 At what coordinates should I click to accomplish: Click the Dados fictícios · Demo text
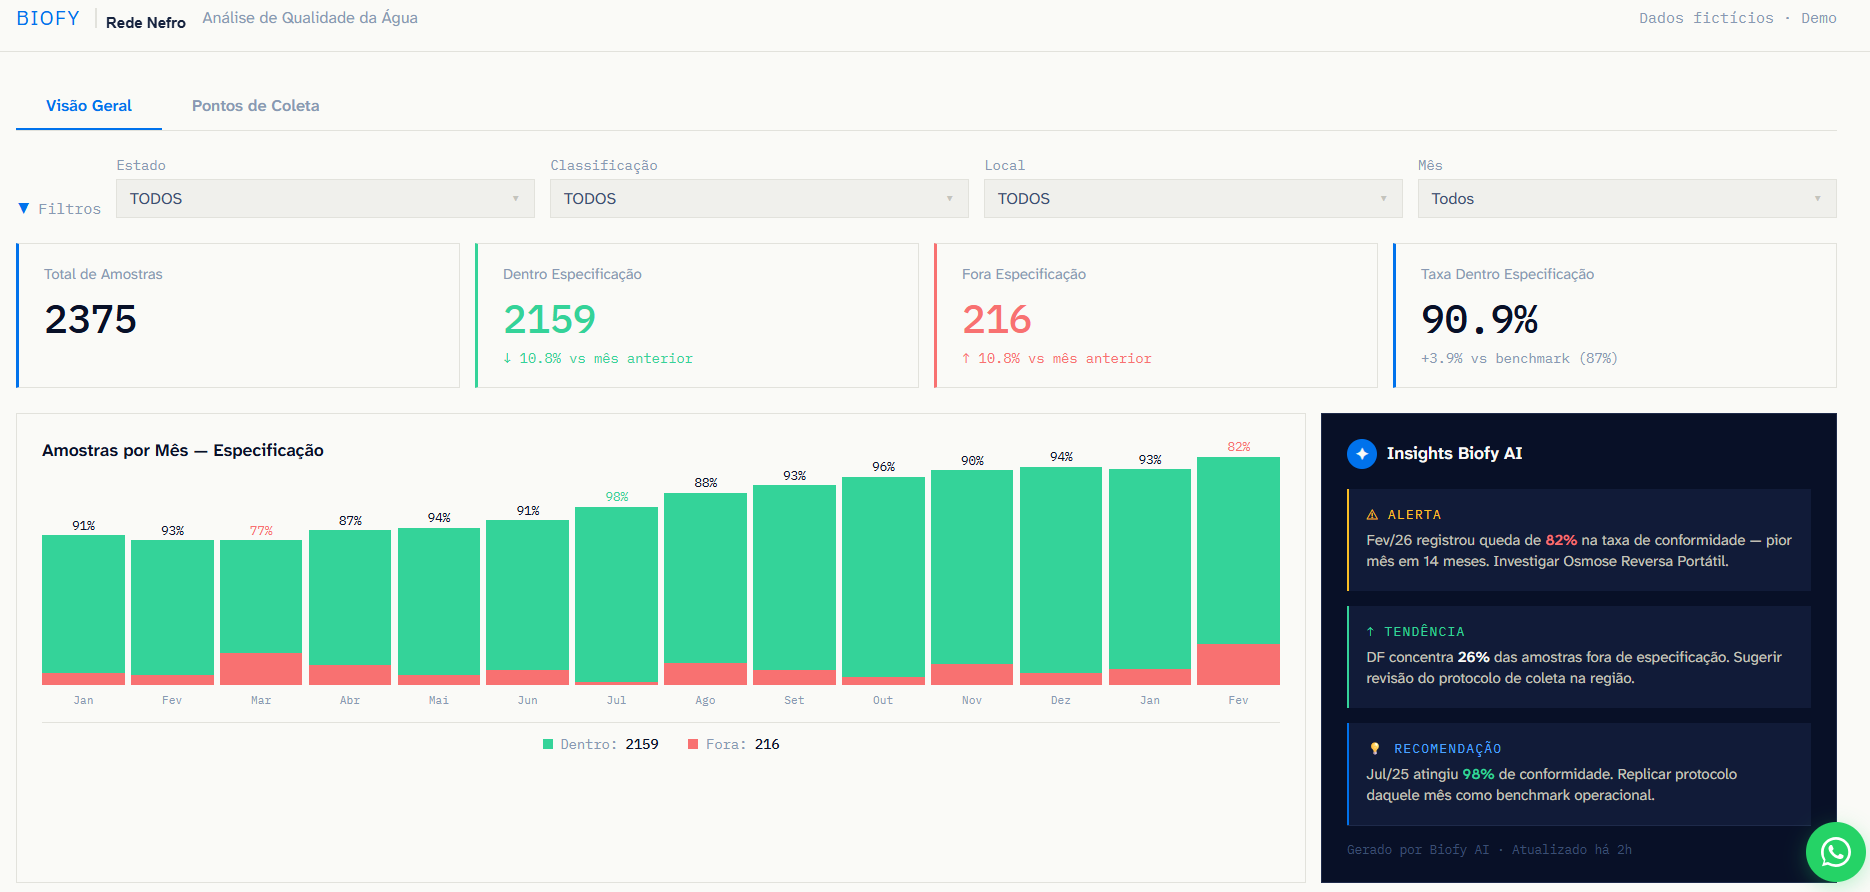[1738, 18]
